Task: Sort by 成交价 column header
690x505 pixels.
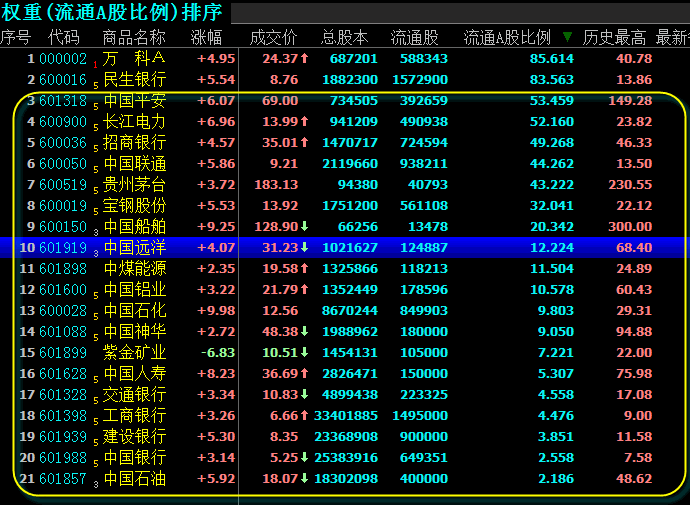Action: coord(273,37)
